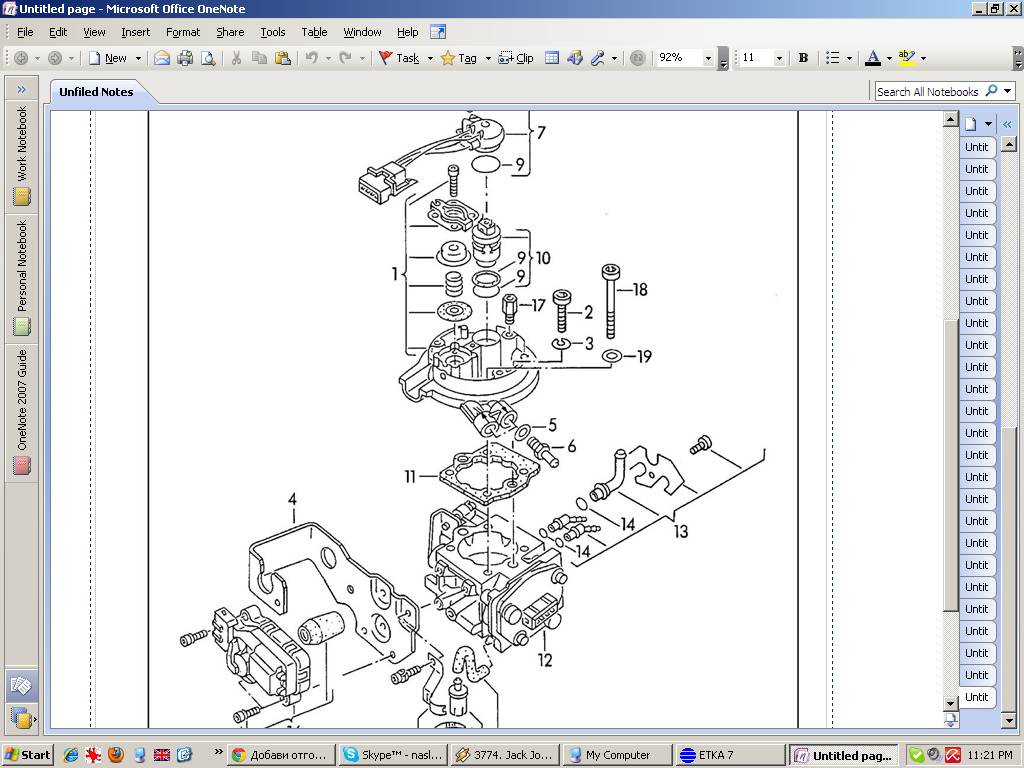Click the font color A swatch

point(873,58)
